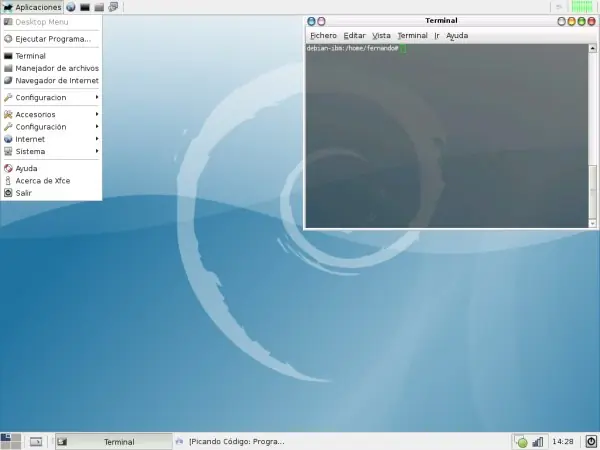600x450 pixels.
Task: Launch terminal from the top panel black icon
Action: tap(85, 7)
